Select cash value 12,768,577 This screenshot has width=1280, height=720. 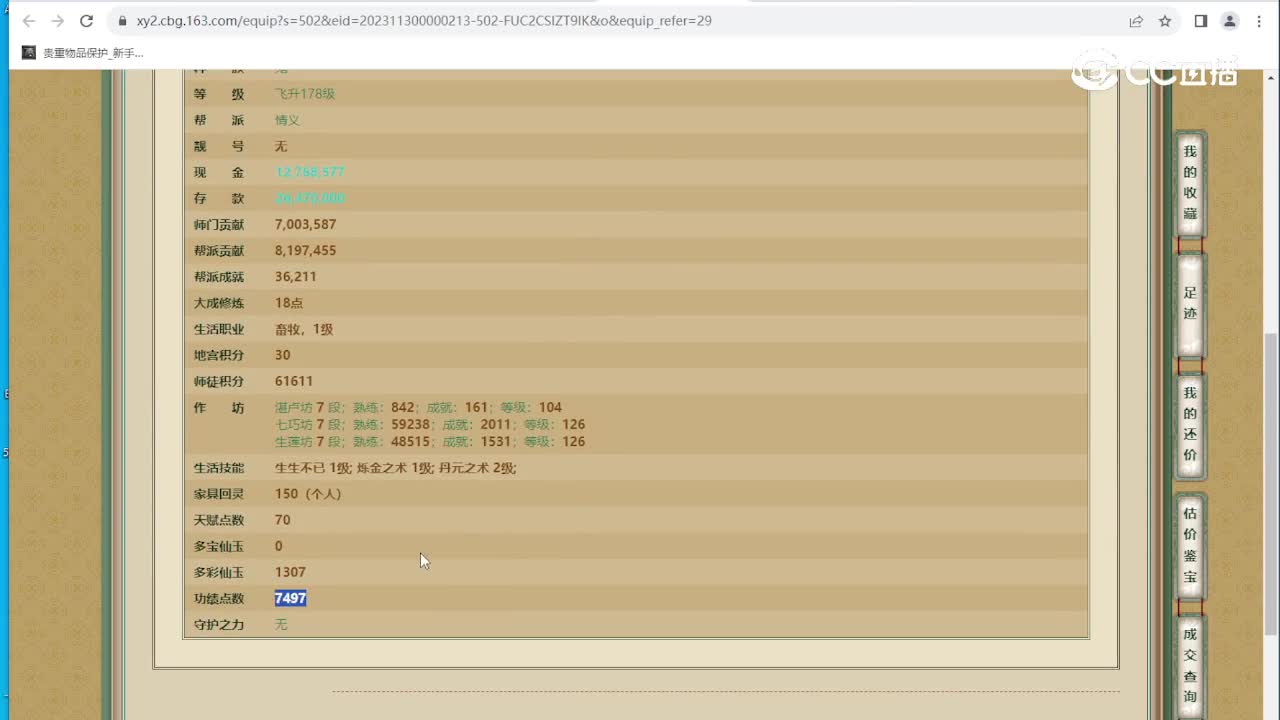310,172
